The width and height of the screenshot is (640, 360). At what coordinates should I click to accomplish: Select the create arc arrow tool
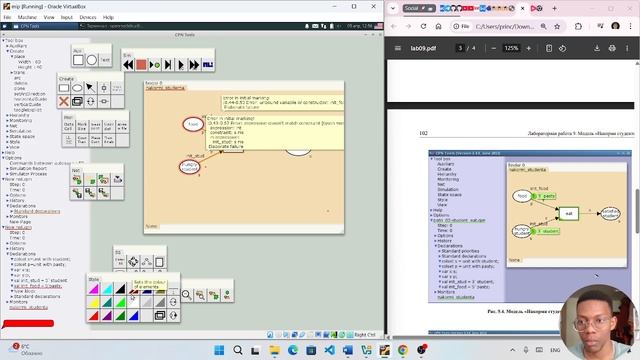[x=91, y=88]
